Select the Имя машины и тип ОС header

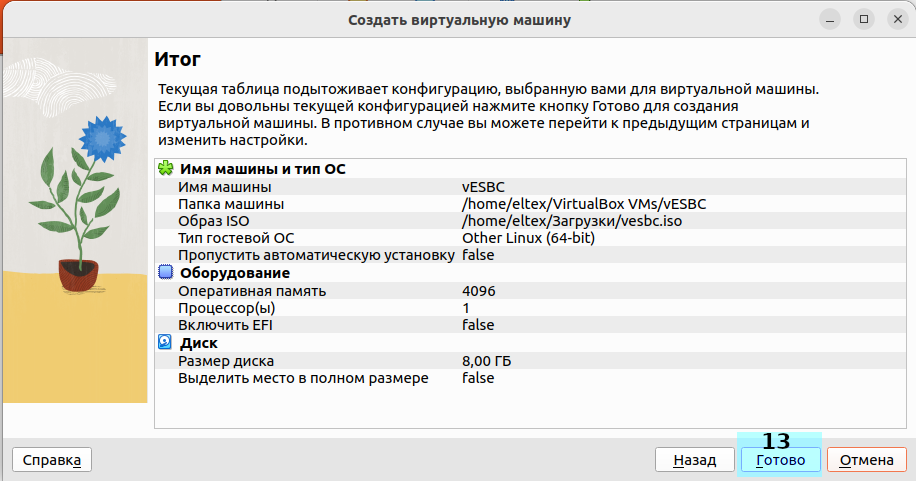tap(262, 169)
